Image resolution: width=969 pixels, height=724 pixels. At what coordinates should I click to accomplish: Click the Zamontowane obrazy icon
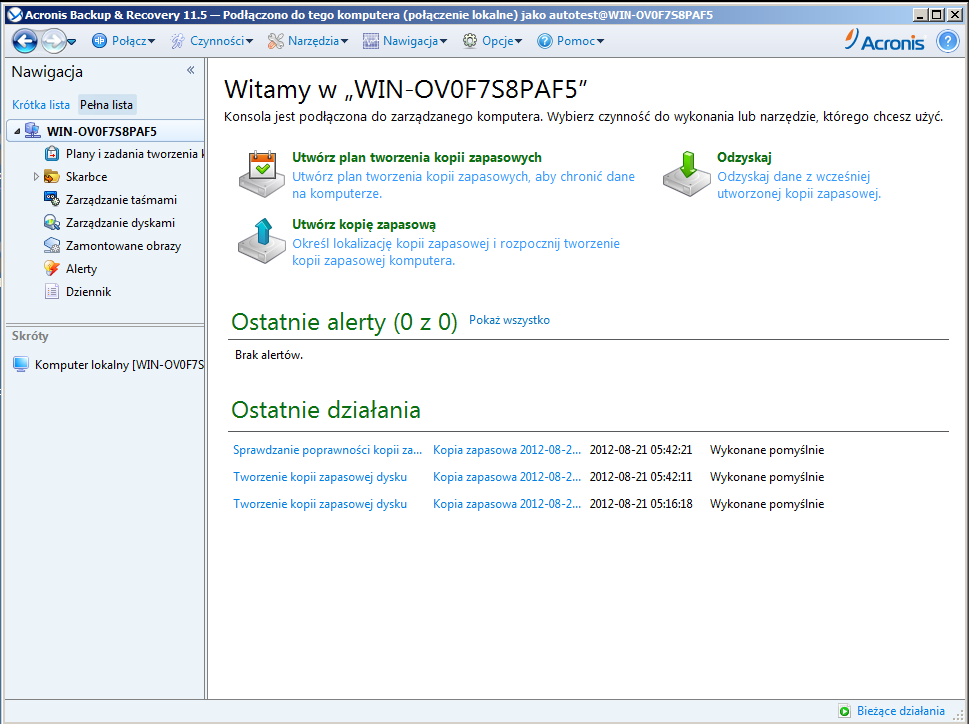click(x=52, y=245)
